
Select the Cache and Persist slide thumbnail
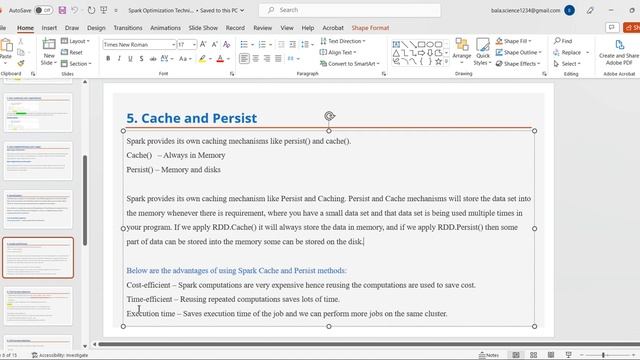point(38,258)
